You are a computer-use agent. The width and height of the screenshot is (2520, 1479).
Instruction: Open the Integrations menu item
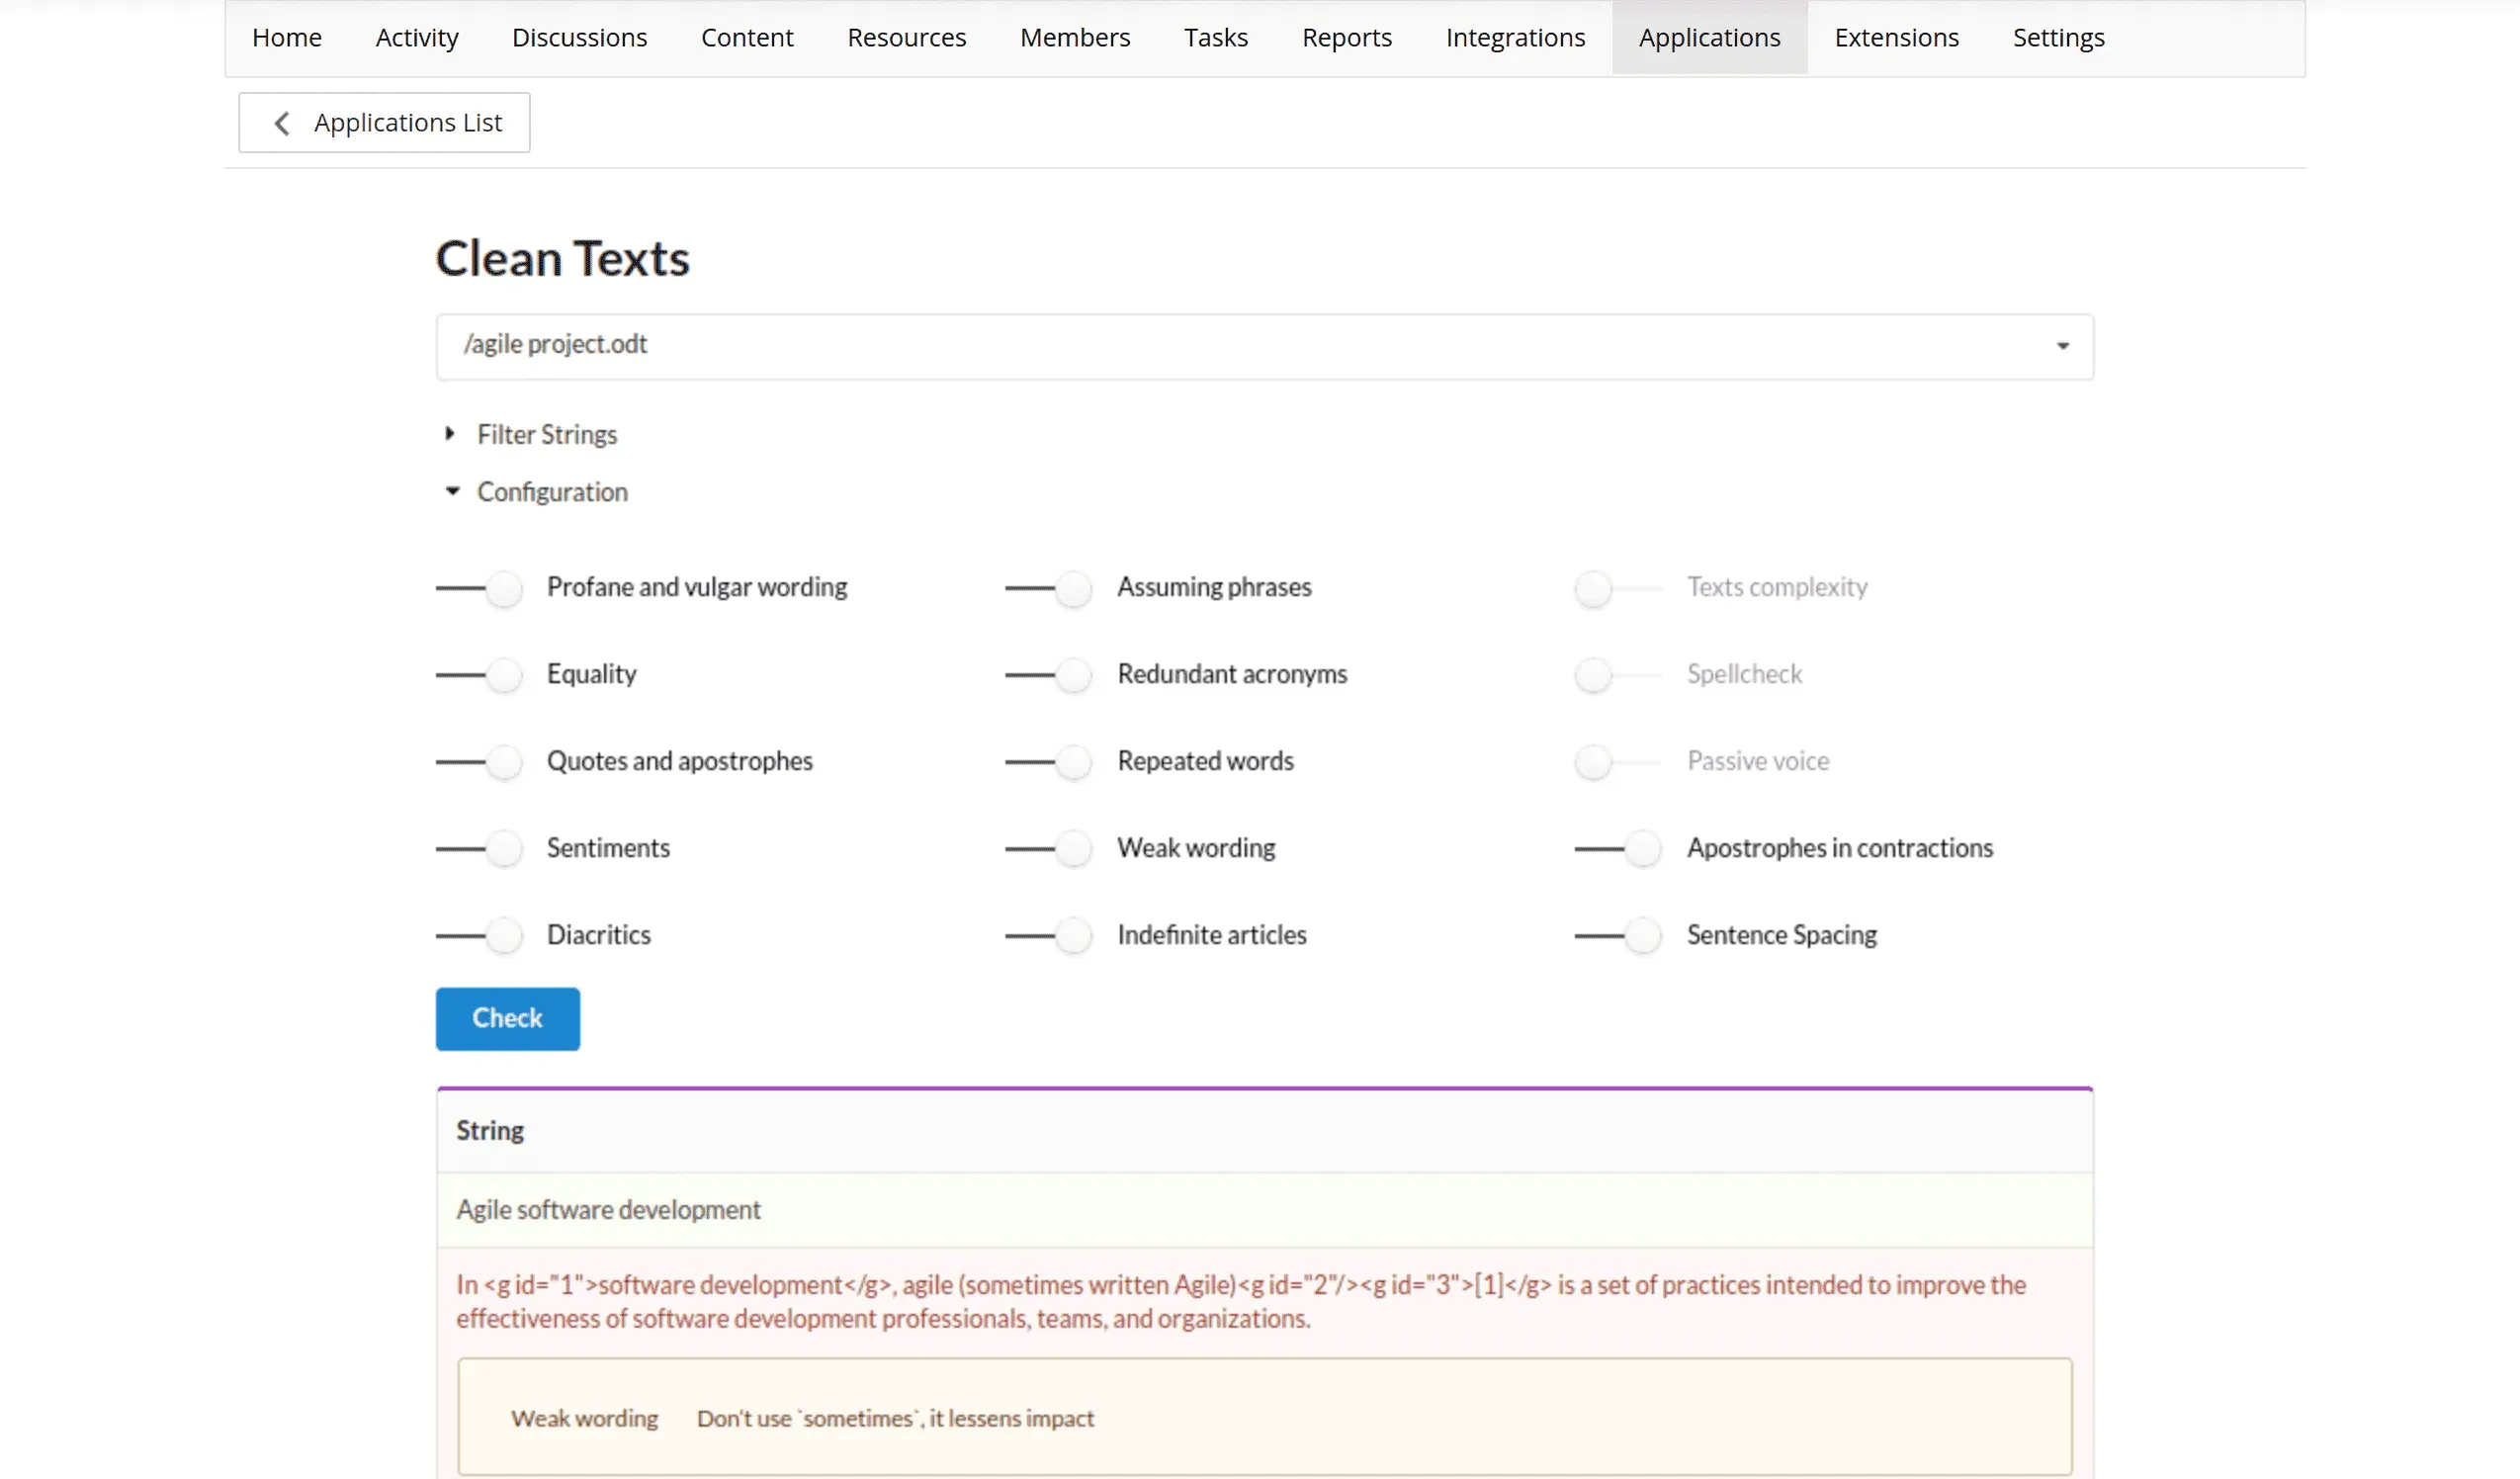[1515, 37]
